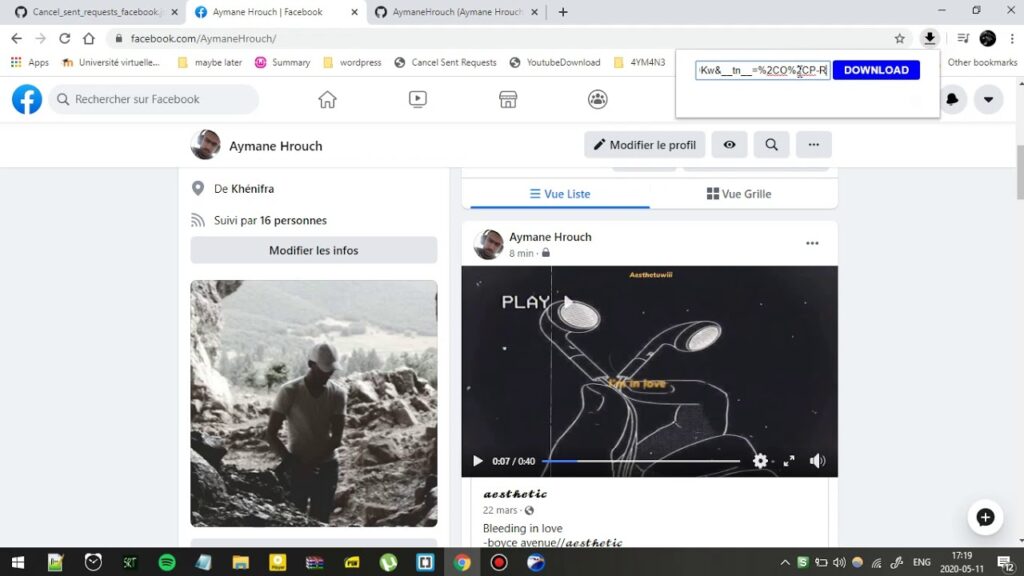Open the Groups icon in navigation

click(598, 99)
